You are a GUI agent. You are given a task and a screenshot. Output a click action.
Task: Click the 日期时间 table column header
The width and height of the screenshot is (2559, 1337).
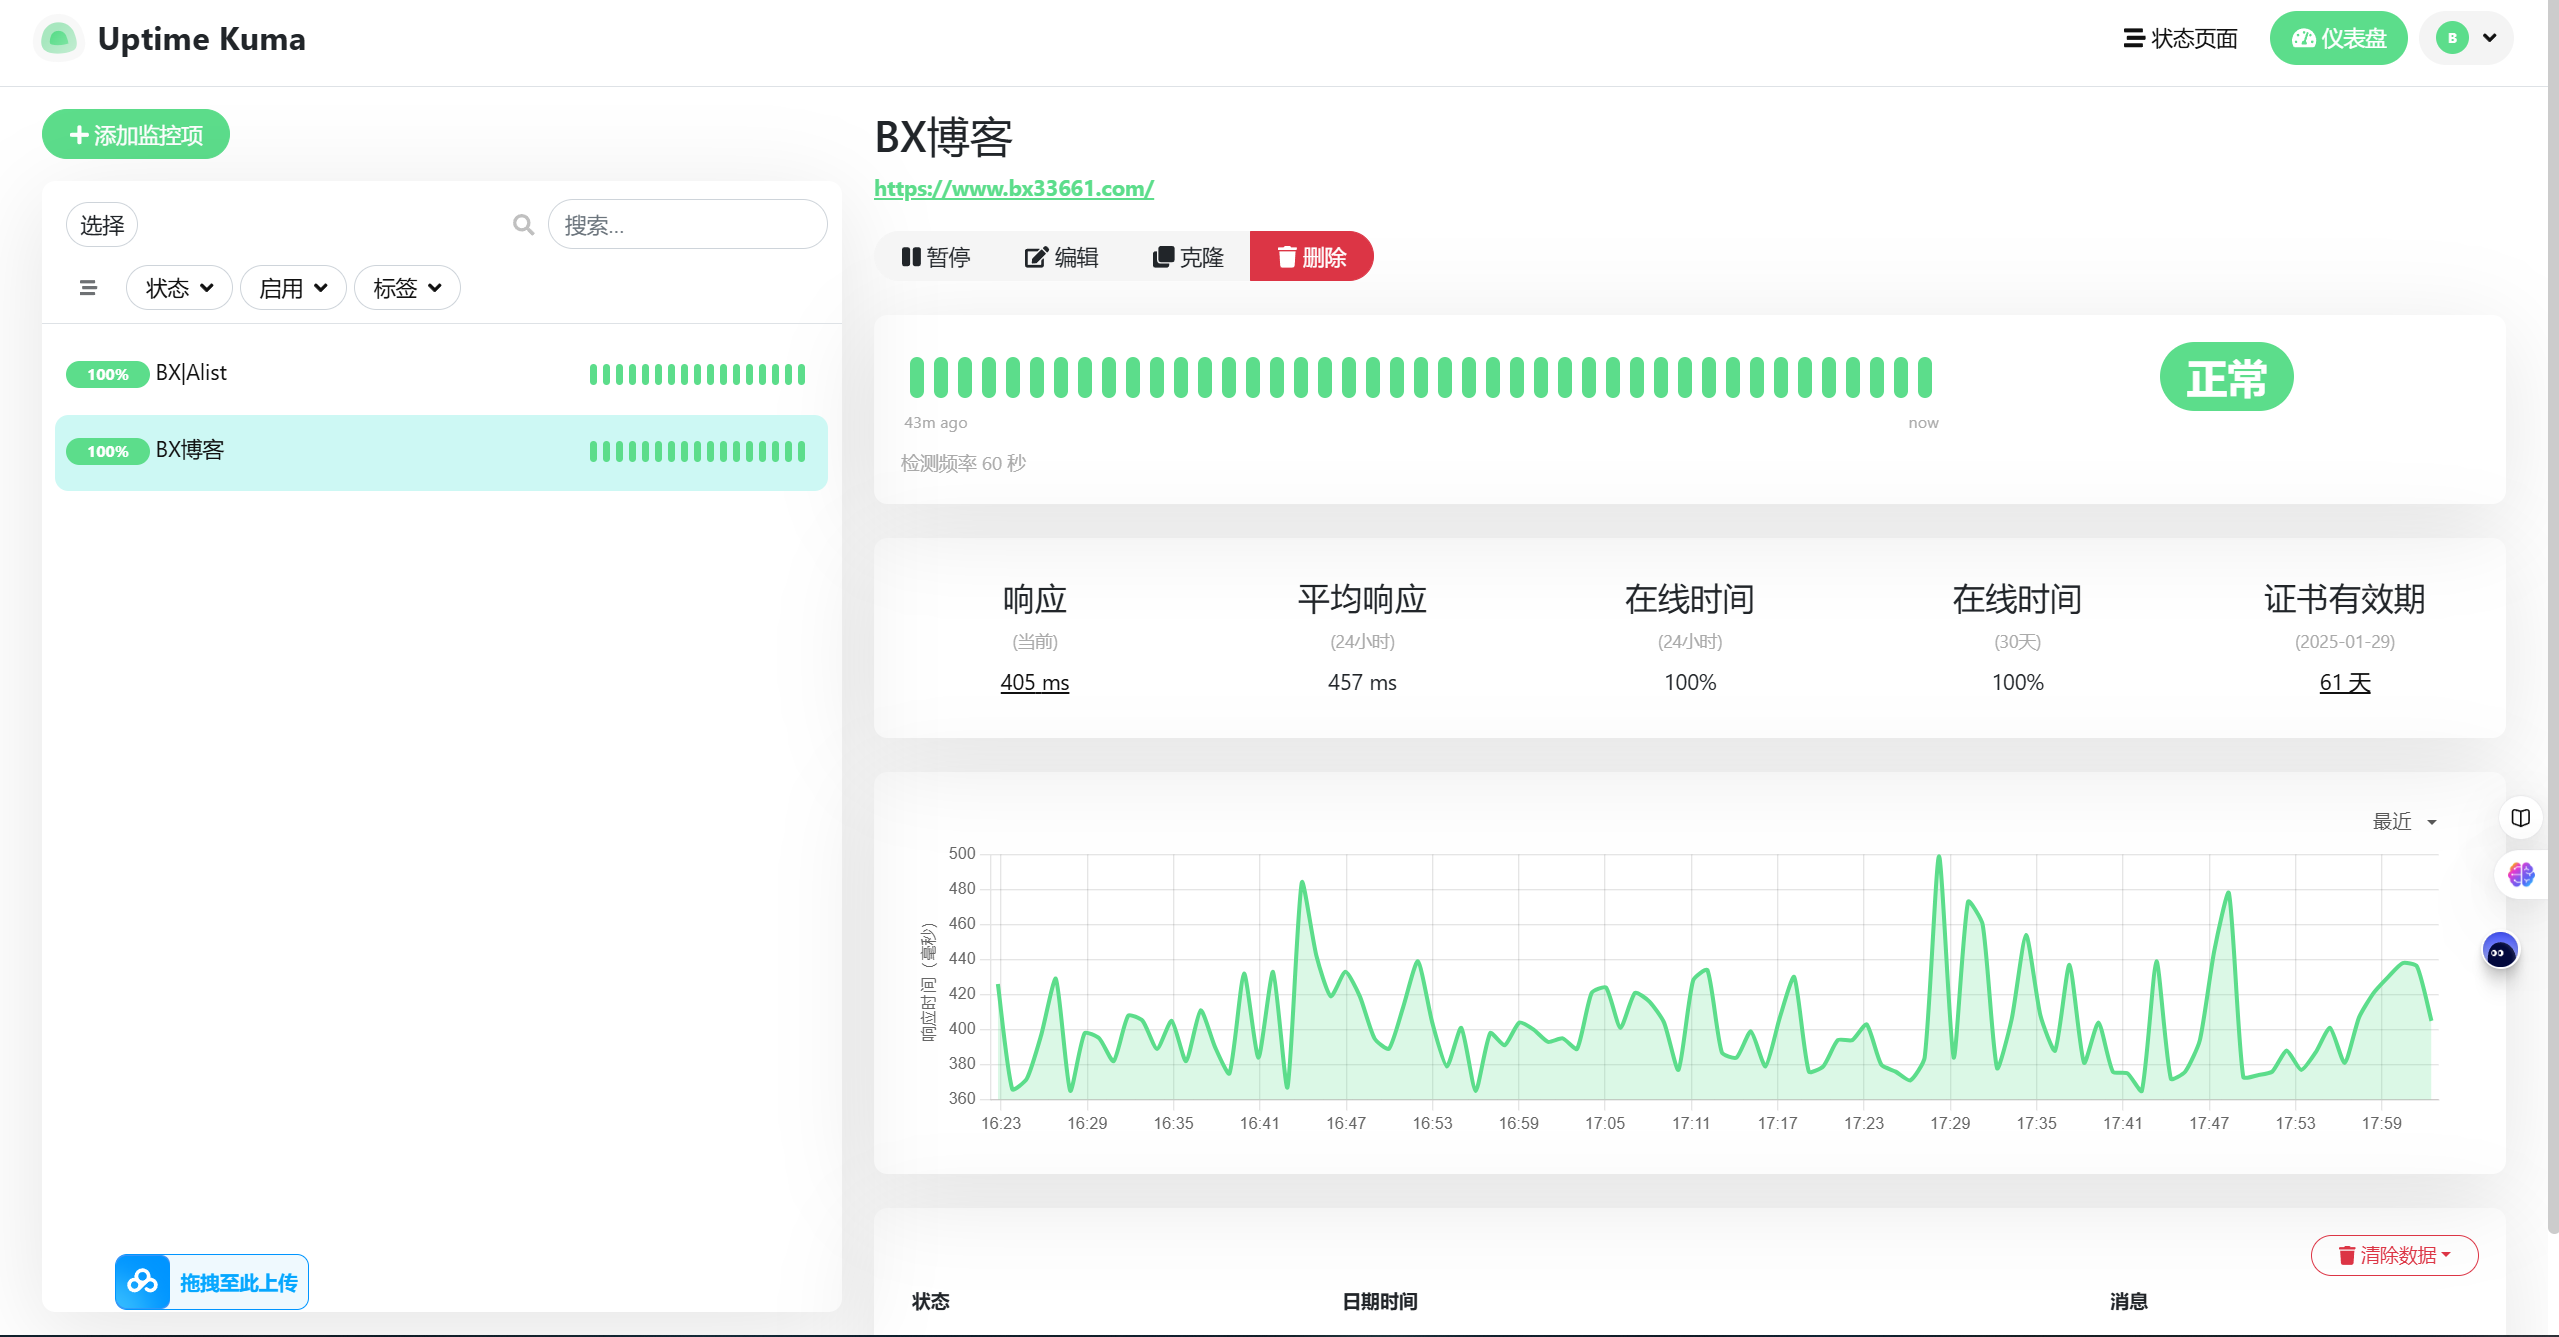click(x=1380, y=1302)
